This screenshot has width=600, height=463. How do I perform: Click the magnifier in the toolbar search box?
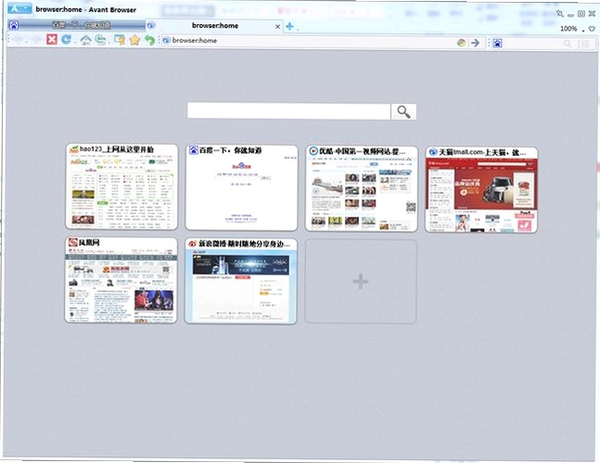point(568,44)
